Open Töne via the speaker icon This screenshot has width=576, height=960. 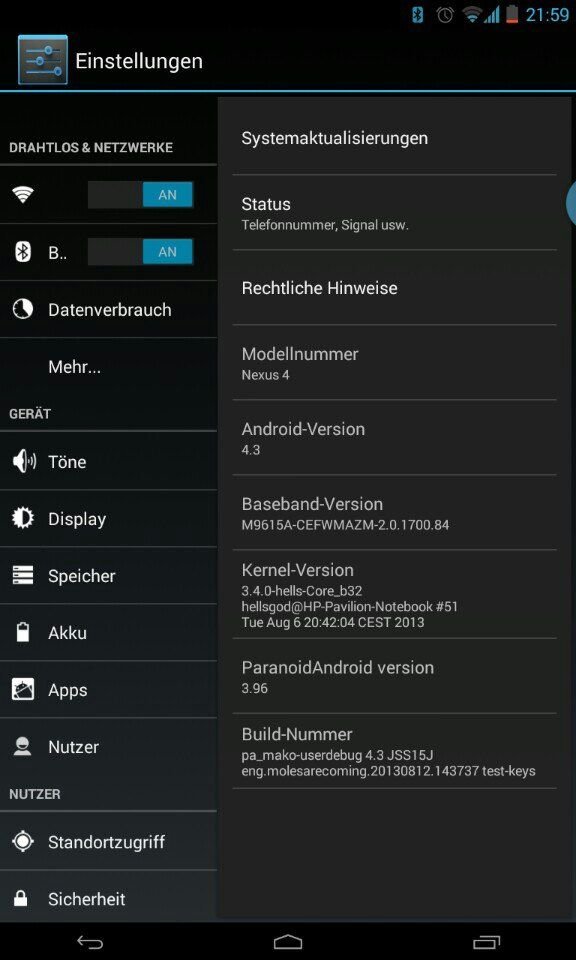pos(24,462)
